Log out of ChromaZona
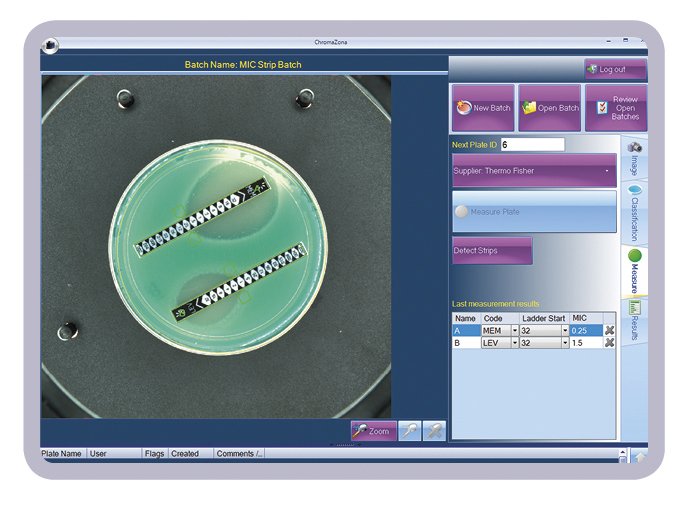690x510 pixels. tap(615, 69)
